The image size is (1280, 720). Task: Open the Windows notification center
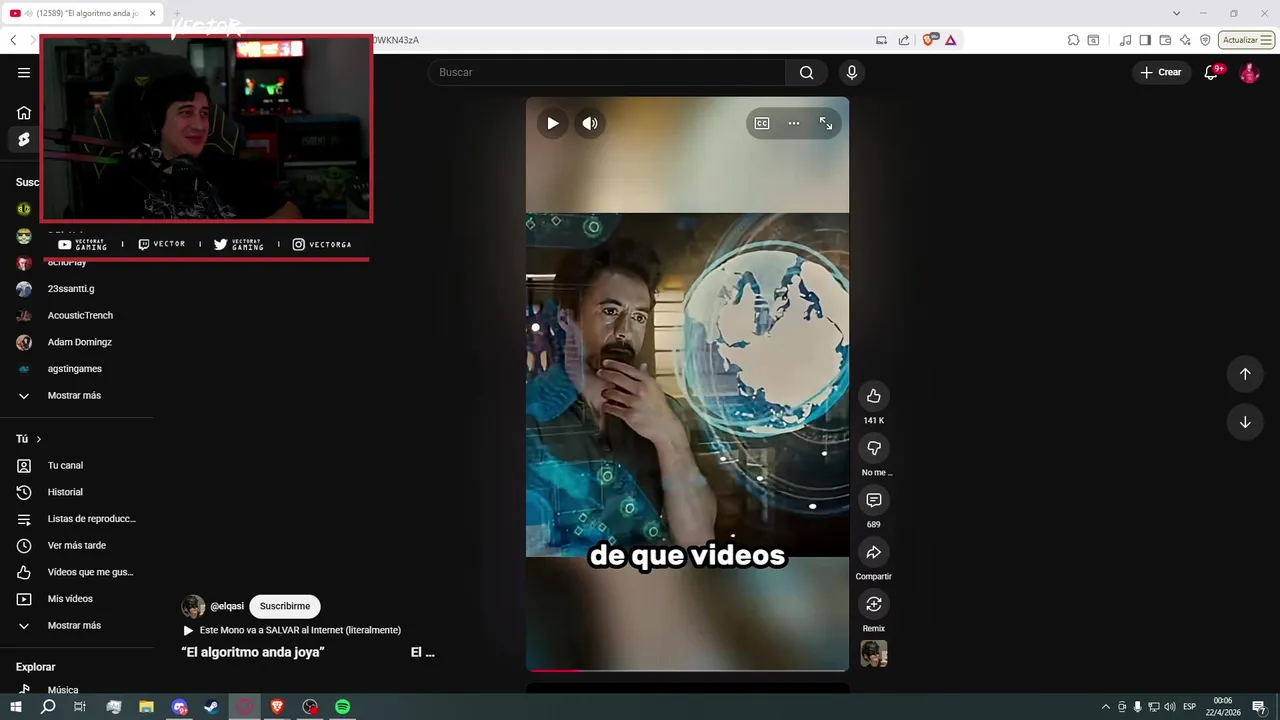[1260, 707]
